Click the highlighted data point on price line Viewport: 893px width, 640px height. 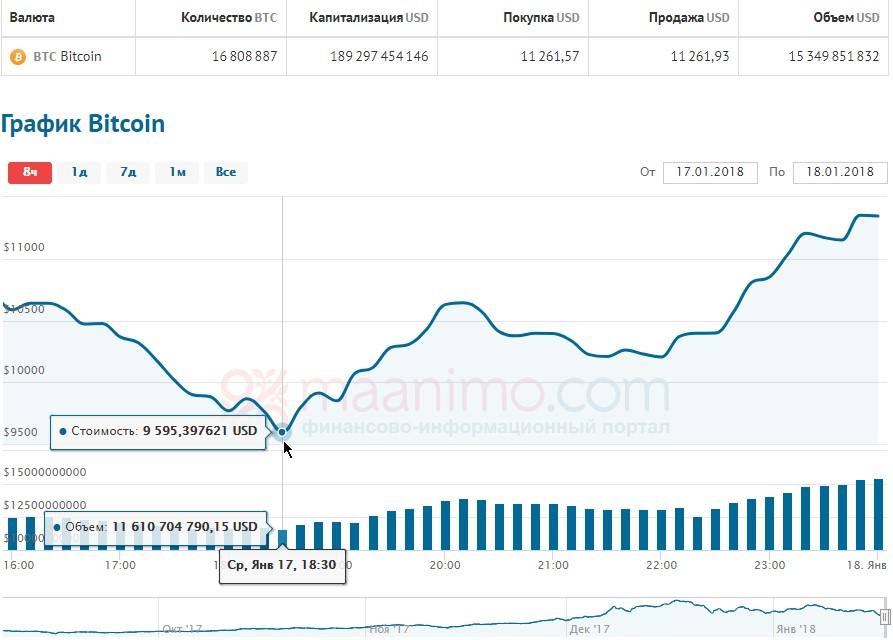[283, 432]
